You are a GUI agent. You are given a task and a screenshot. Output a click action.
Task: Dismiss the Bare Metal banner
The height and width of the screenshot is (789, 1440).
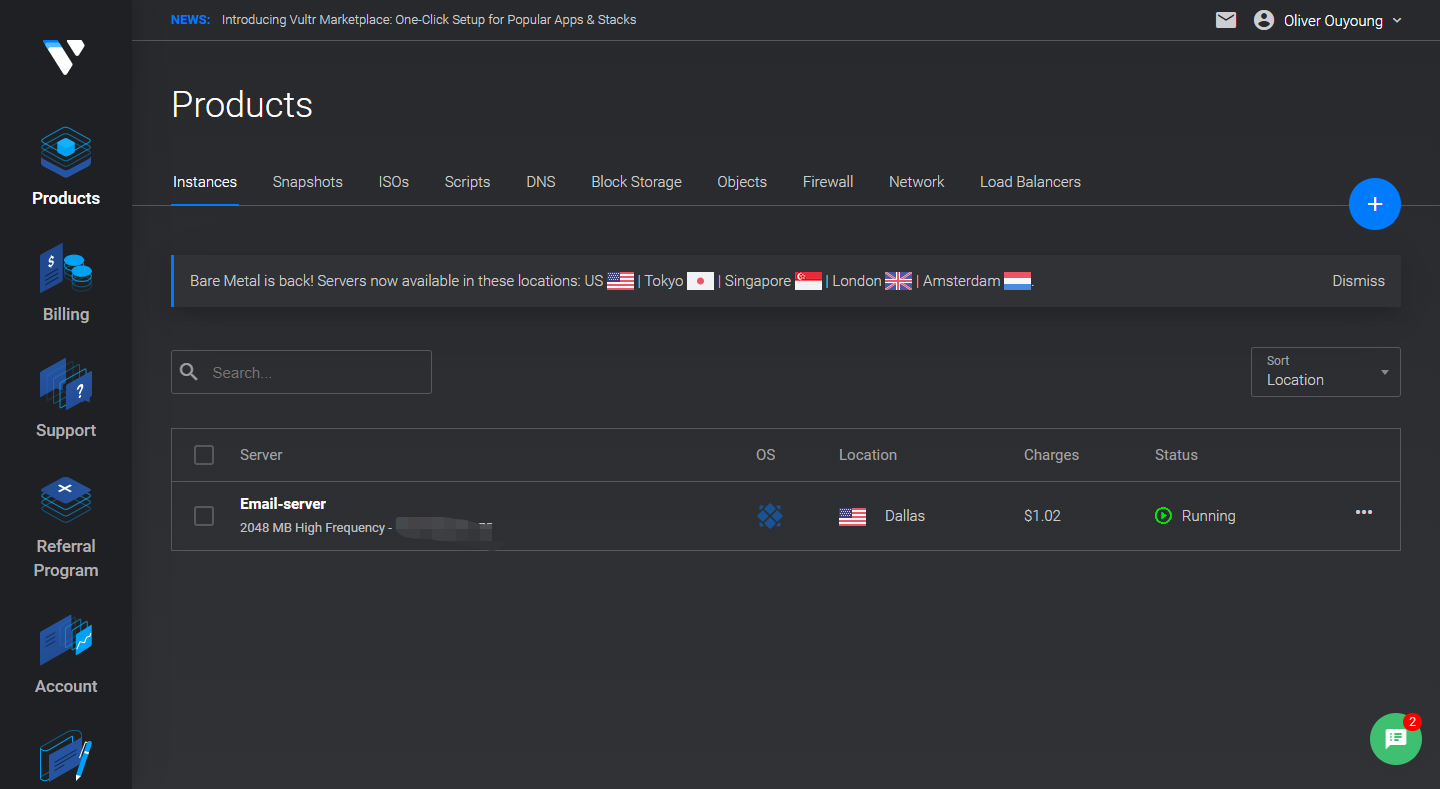tap(1358, 281)
